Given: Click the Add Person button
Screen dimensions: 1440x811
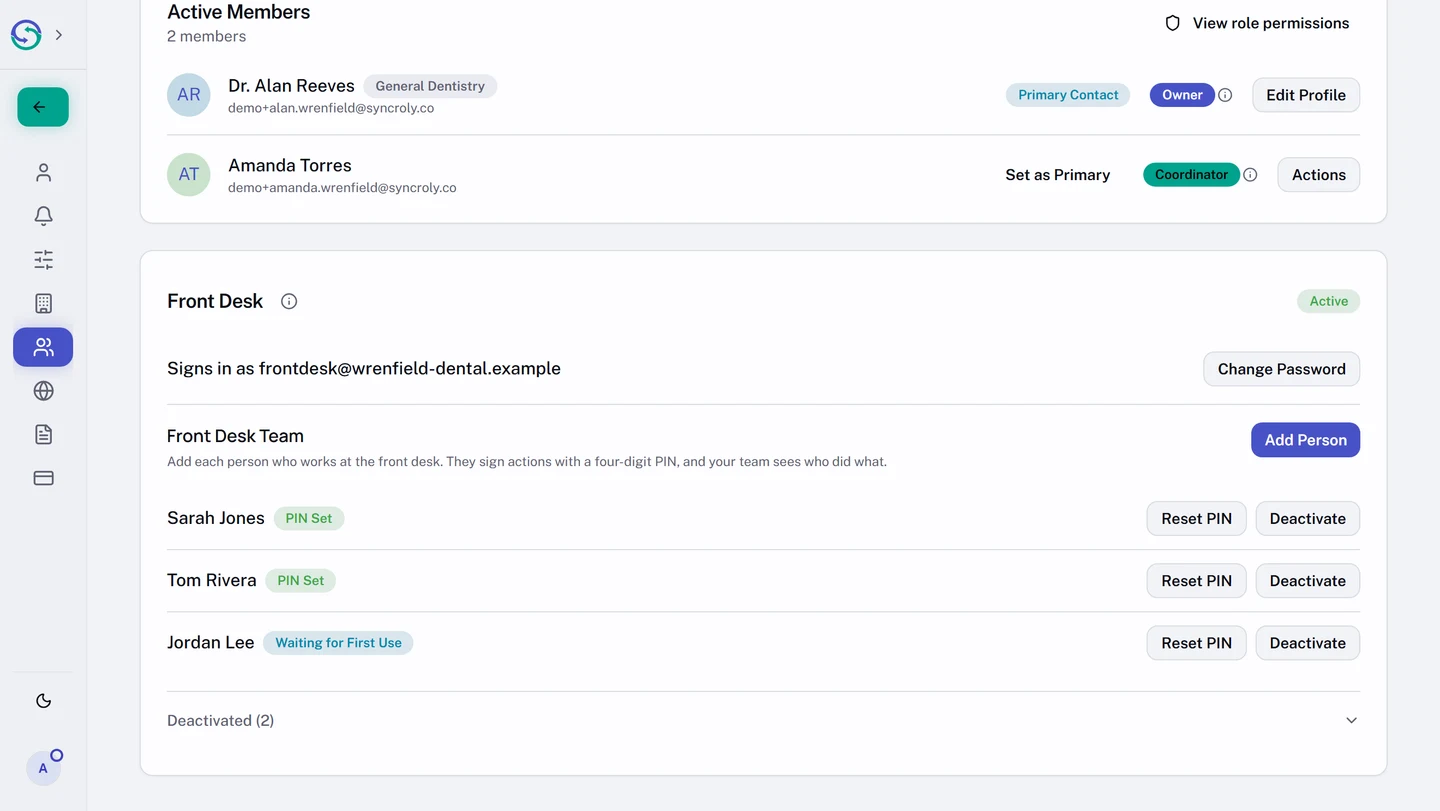Looking at the screenshot, I should [1305, 440].
